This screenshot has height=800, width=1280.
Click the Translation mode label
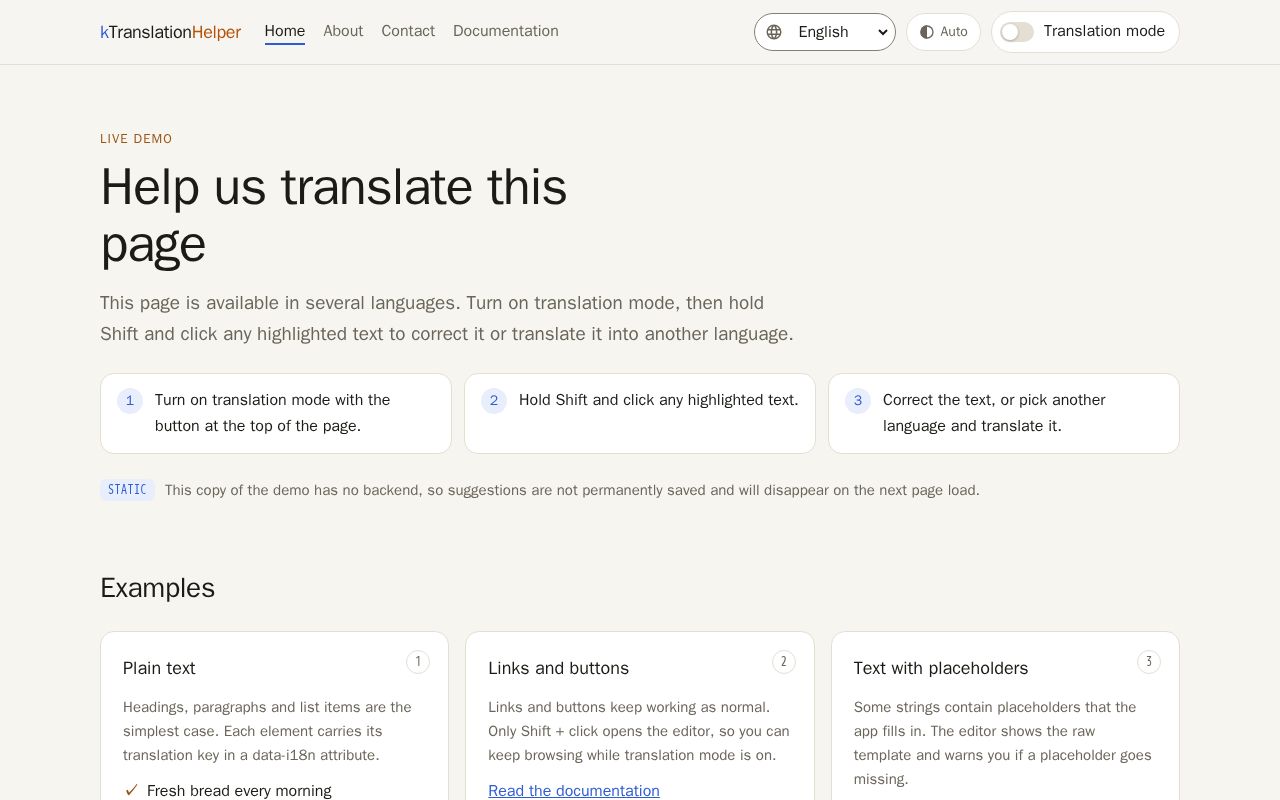click(1104, 31)
